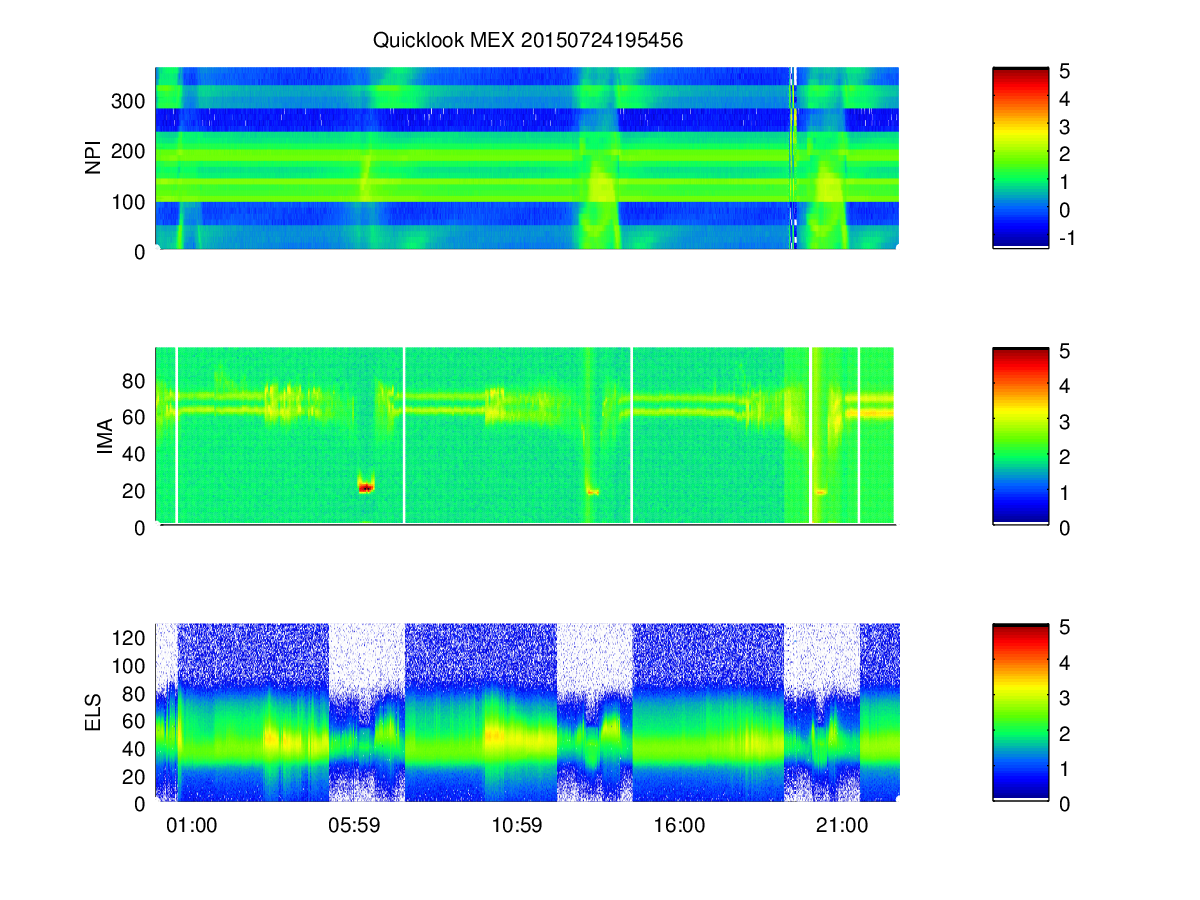This screenshot has width=1200, height=900.
Task: Click the 0 label on IMA colorbar
Action: pos(1065,527)
